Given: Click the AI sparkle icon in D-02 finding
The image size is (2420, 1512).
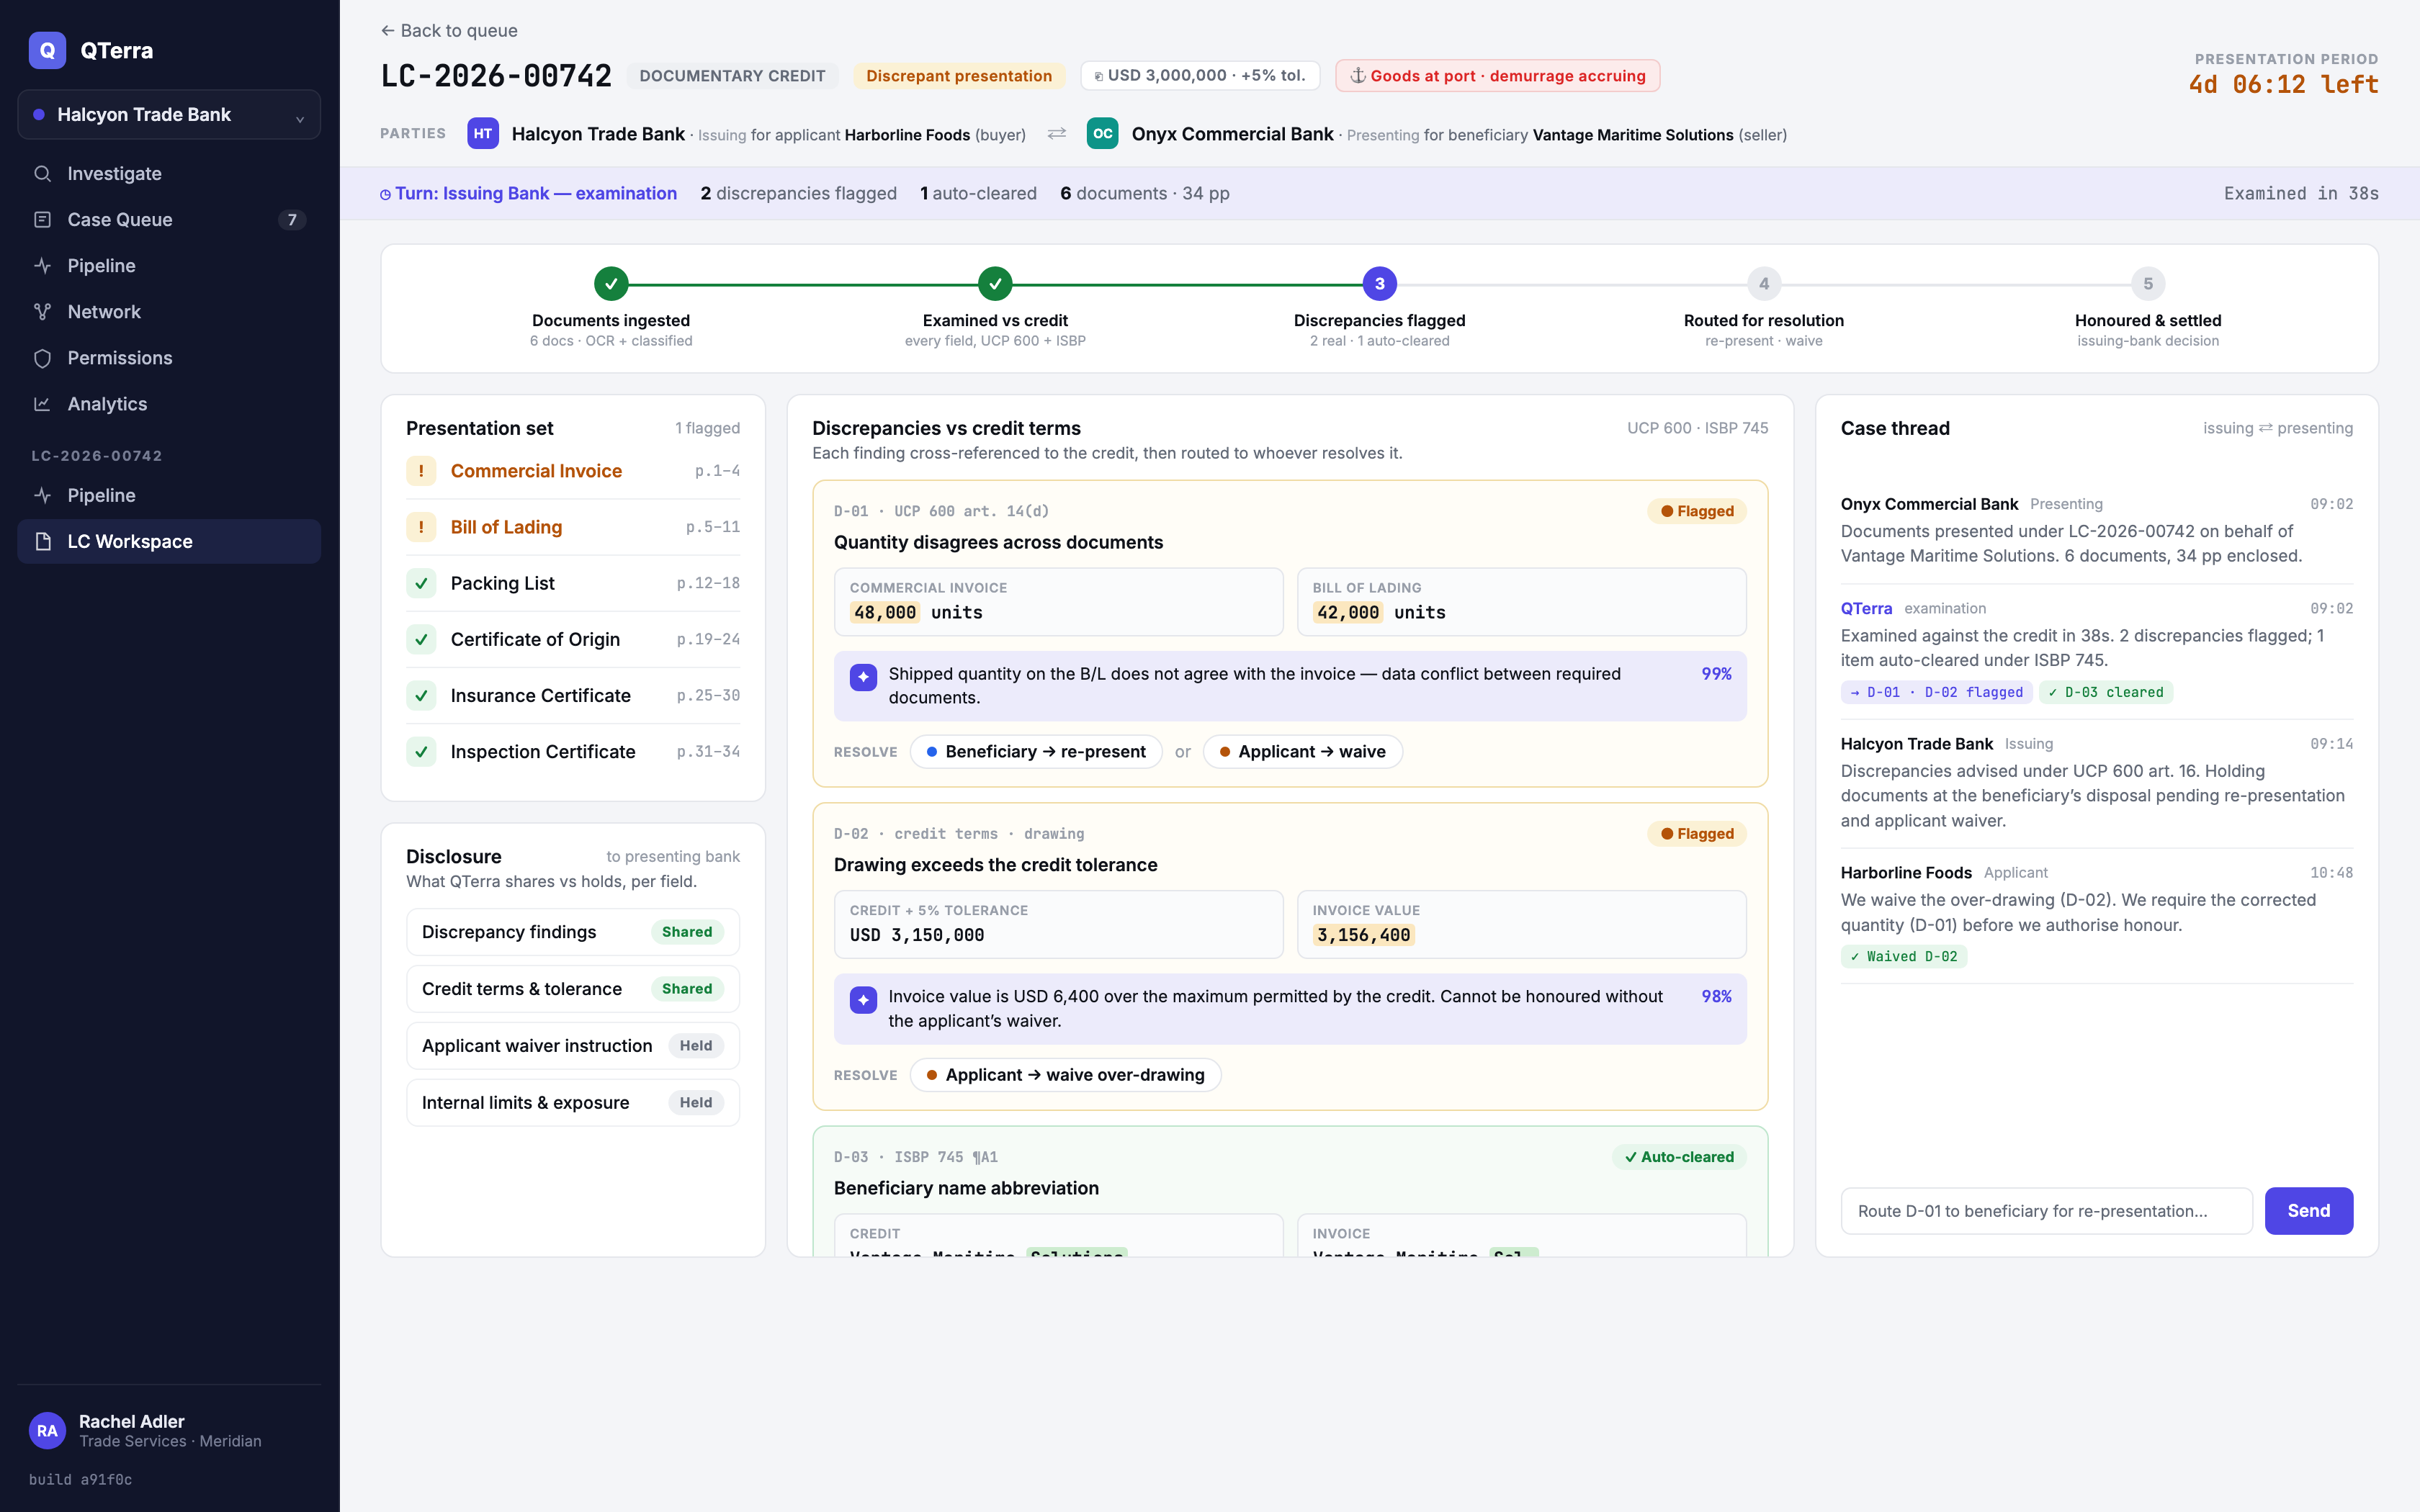Looking at the screenshot, I should tap(863, 1000).
